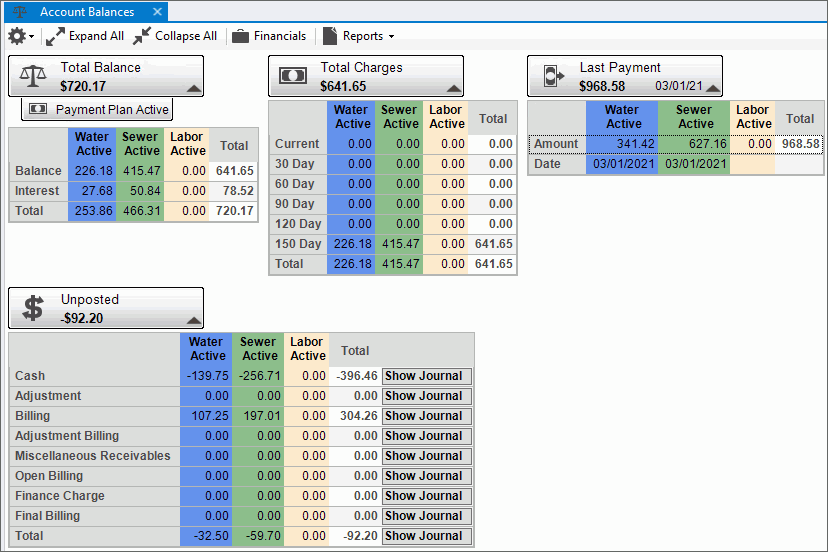This screenshot has height=552, width=828.
Task: Show Journal for Unposted Total row
Action: [x=427, y=536]
